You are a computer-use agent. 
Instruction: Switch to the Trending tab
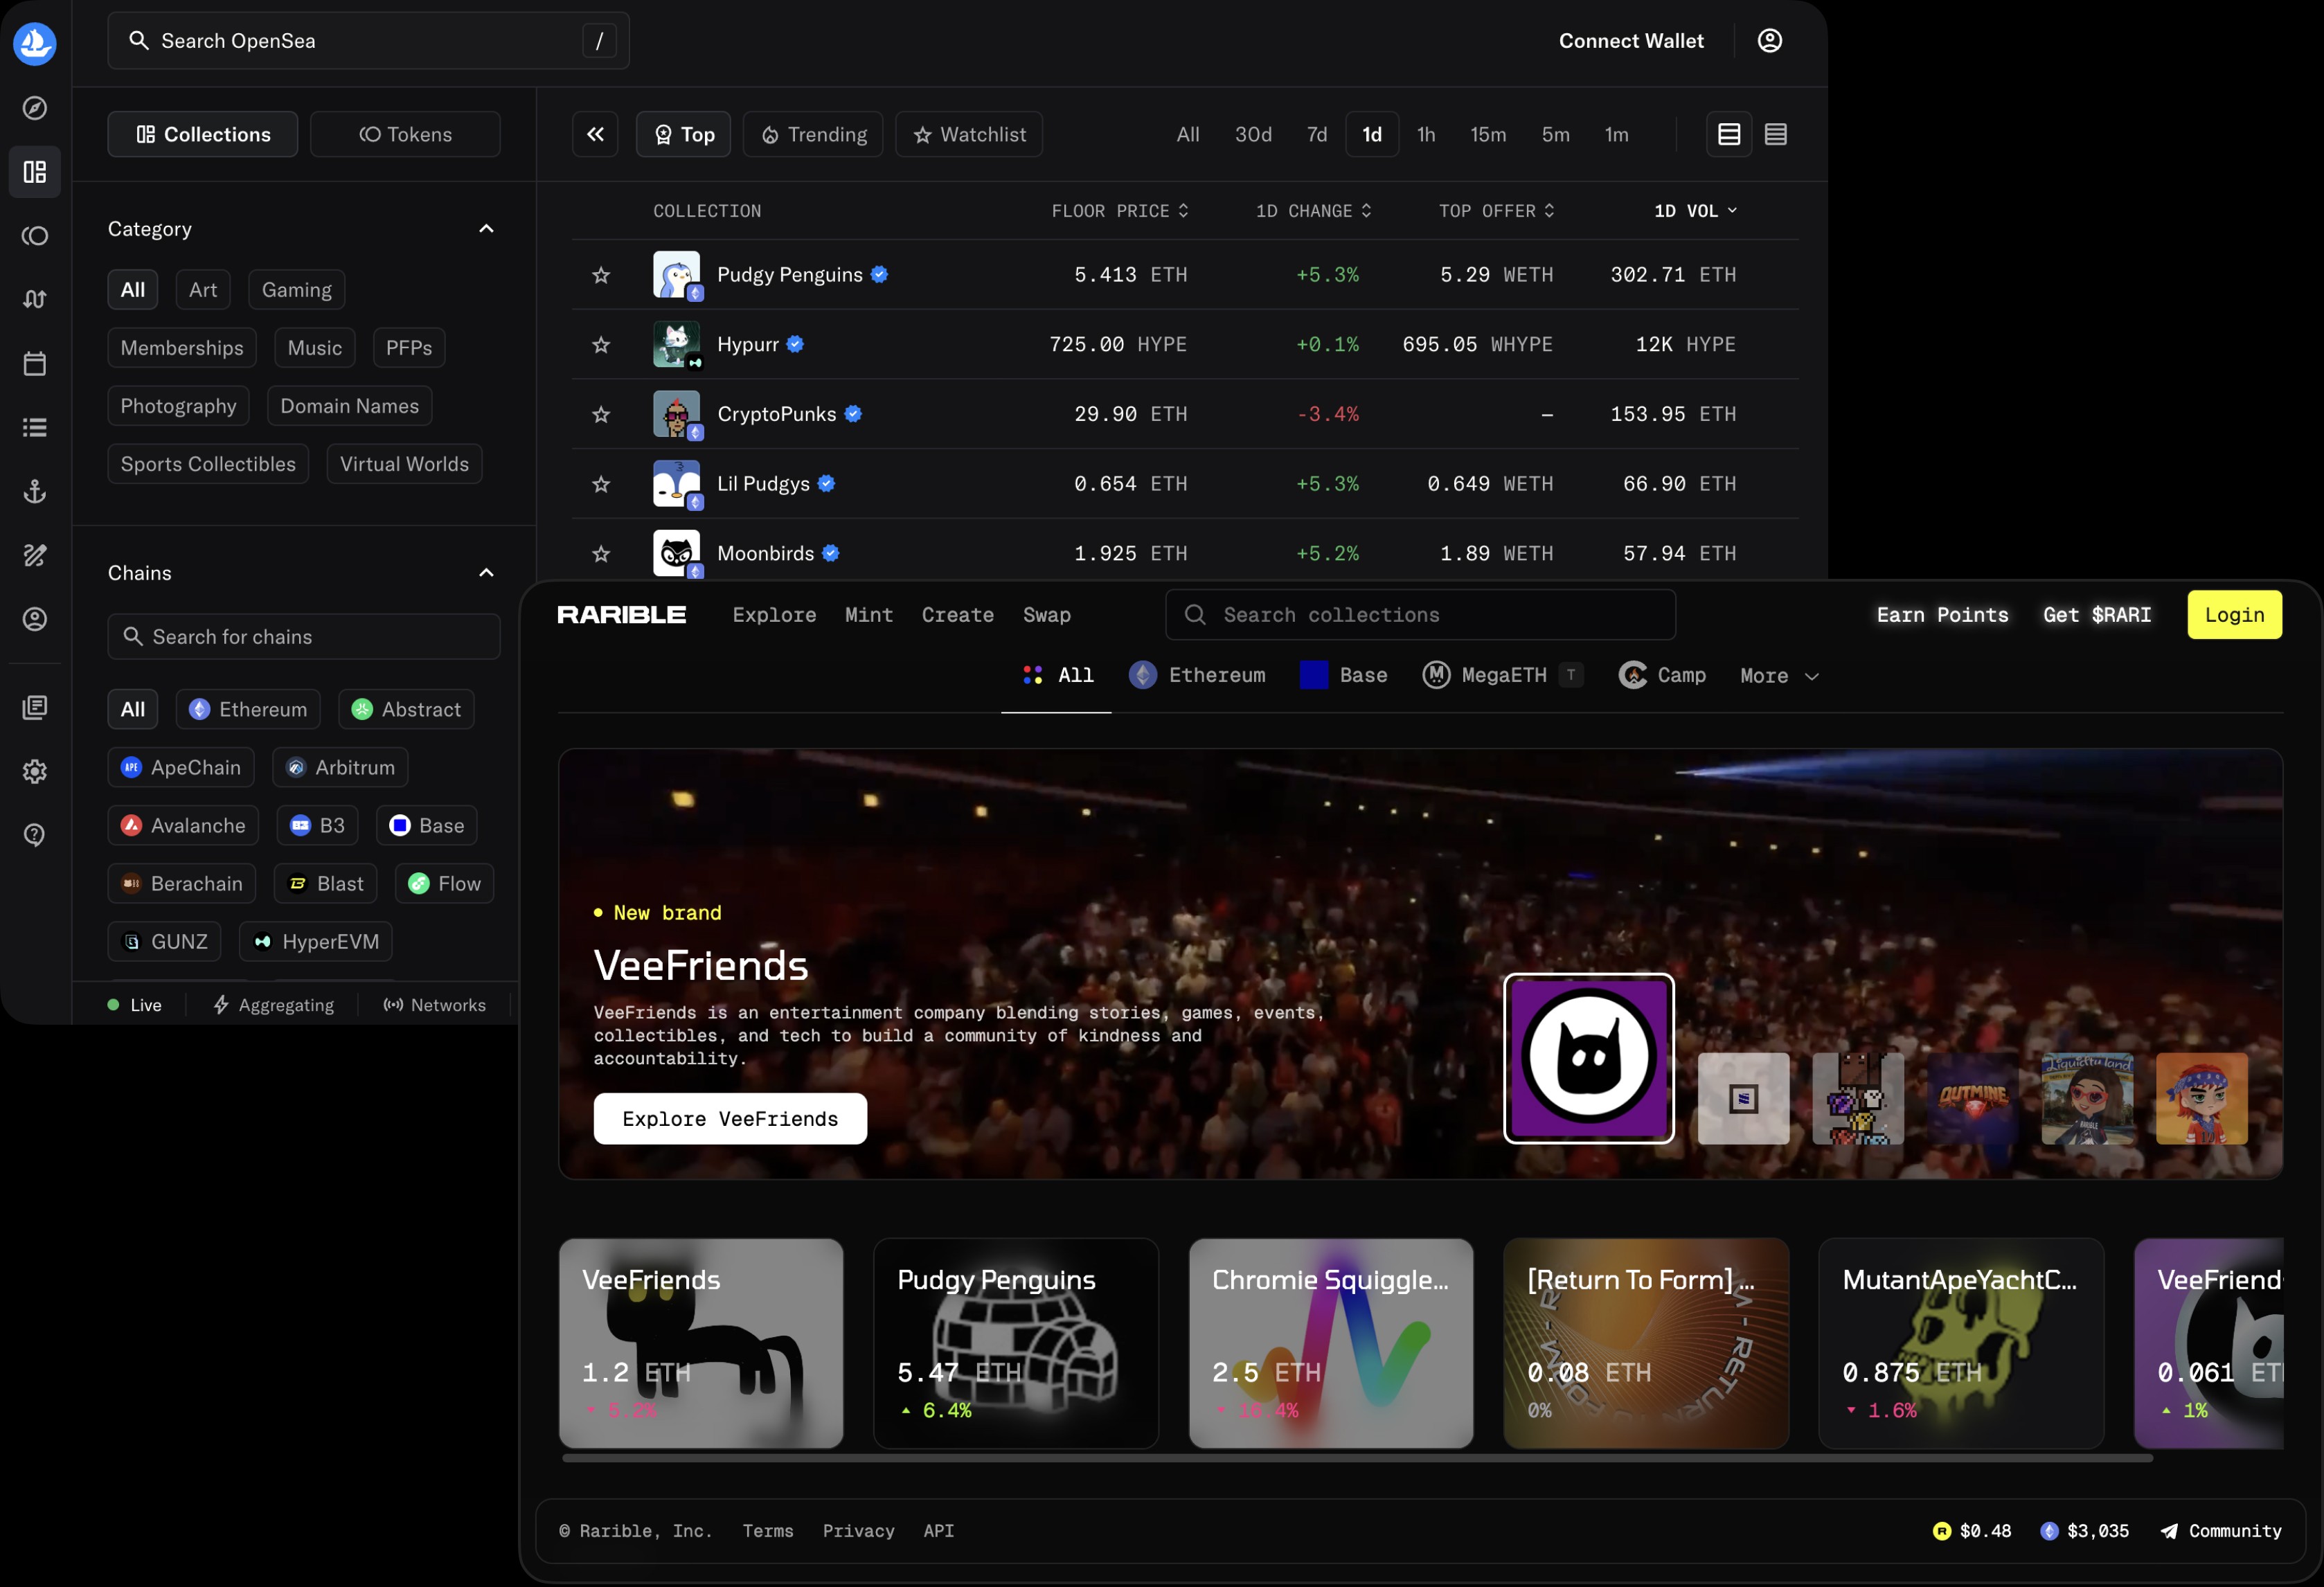click(813, 134)
